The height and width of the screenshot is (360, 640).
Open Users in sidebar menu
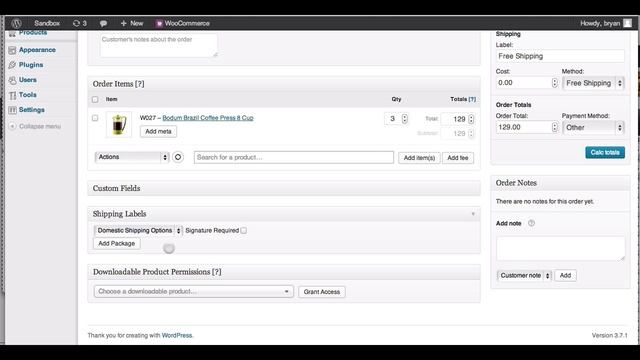point(28,80)
